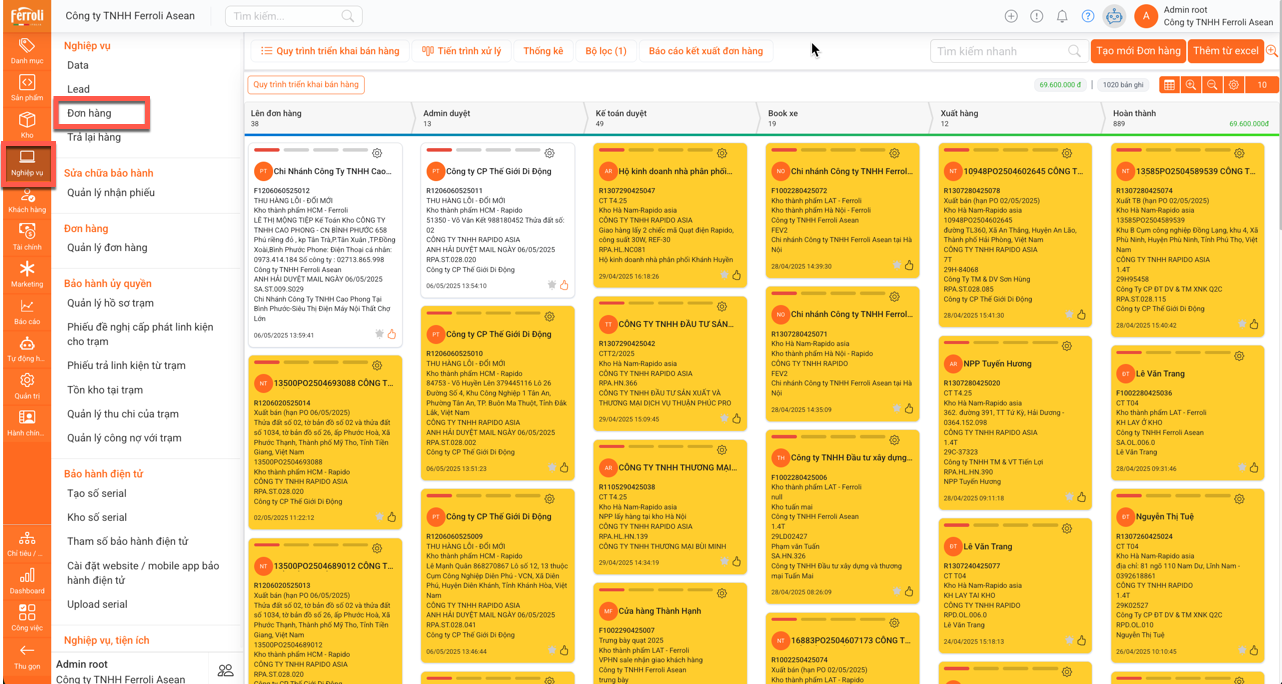This screenshot has width=1282, height=684.
Task: Open the Chỉ tiêu sidebar module
Action: 27,543
